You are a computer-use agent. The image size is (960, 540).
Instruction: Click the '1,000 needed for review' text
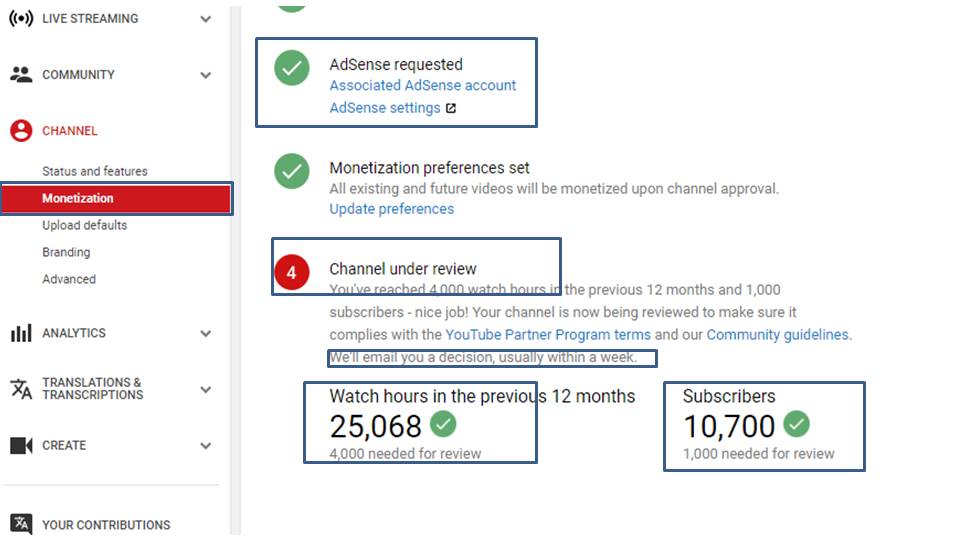coord(759,454)
